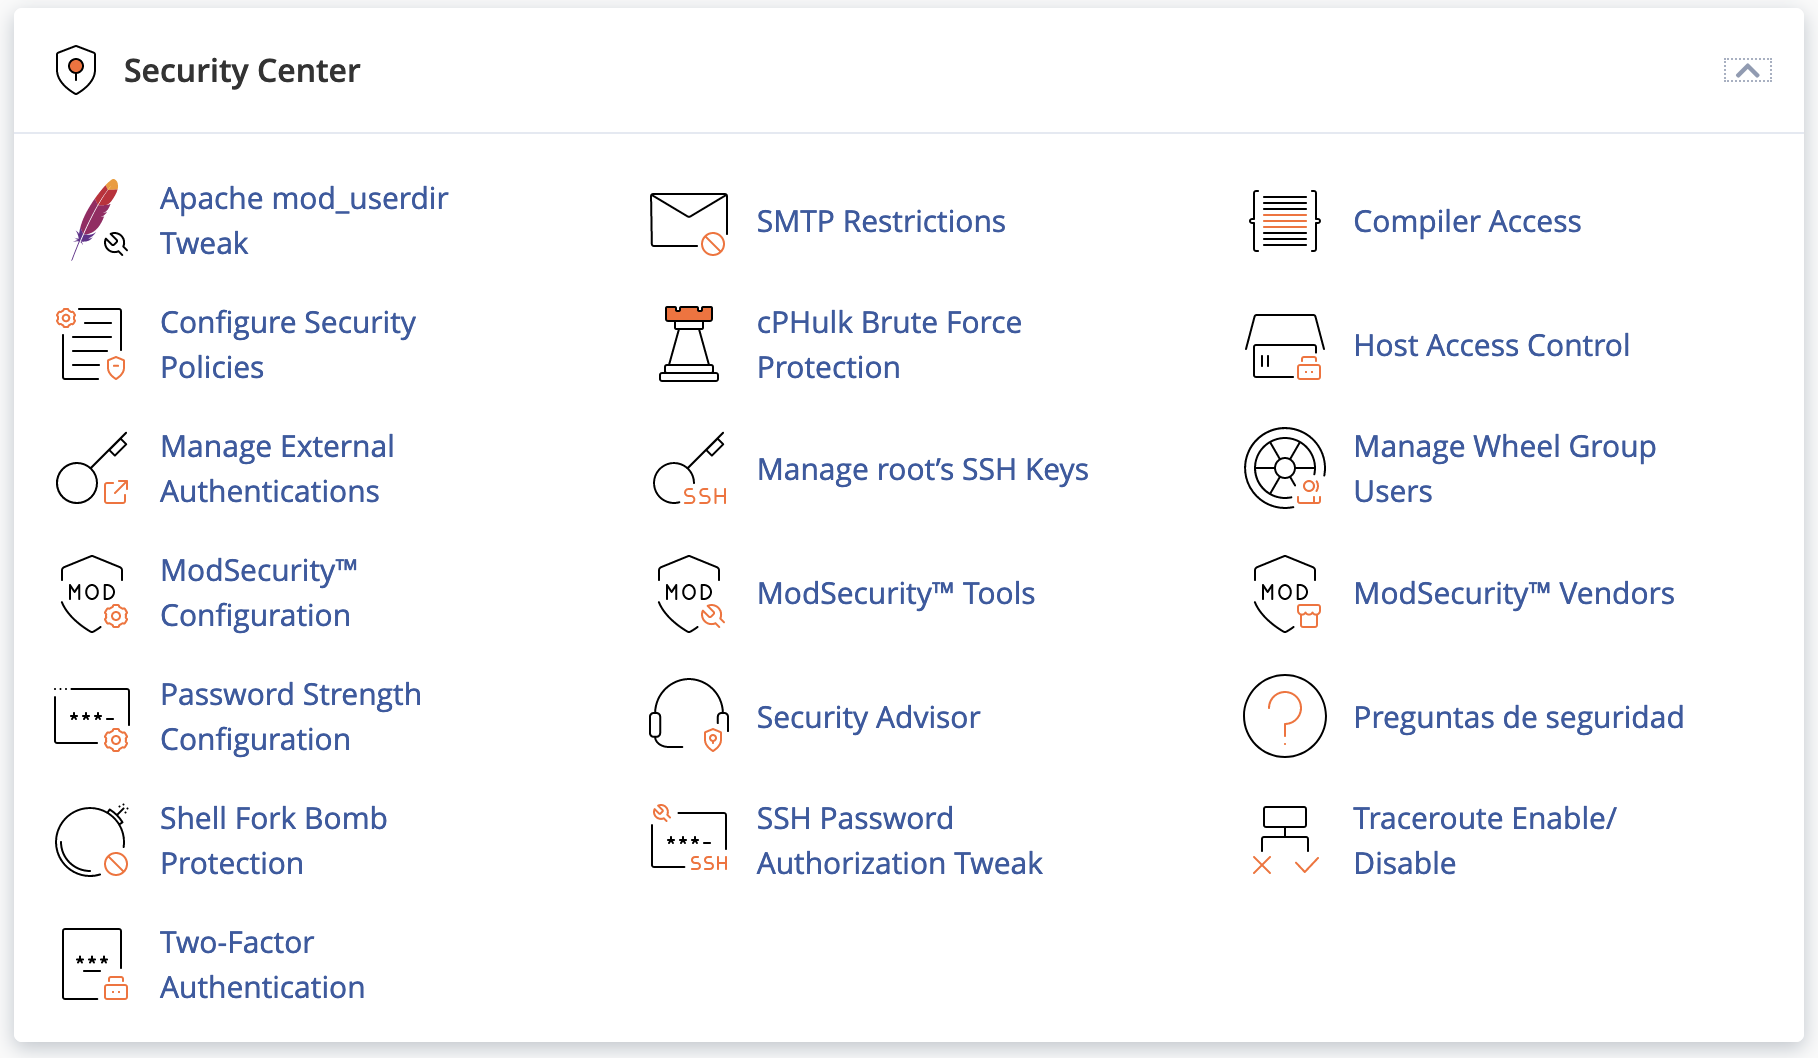1818x1058 pixels.
Task: Click the Manage root's SSH Keys key icon
Action: 688,469
